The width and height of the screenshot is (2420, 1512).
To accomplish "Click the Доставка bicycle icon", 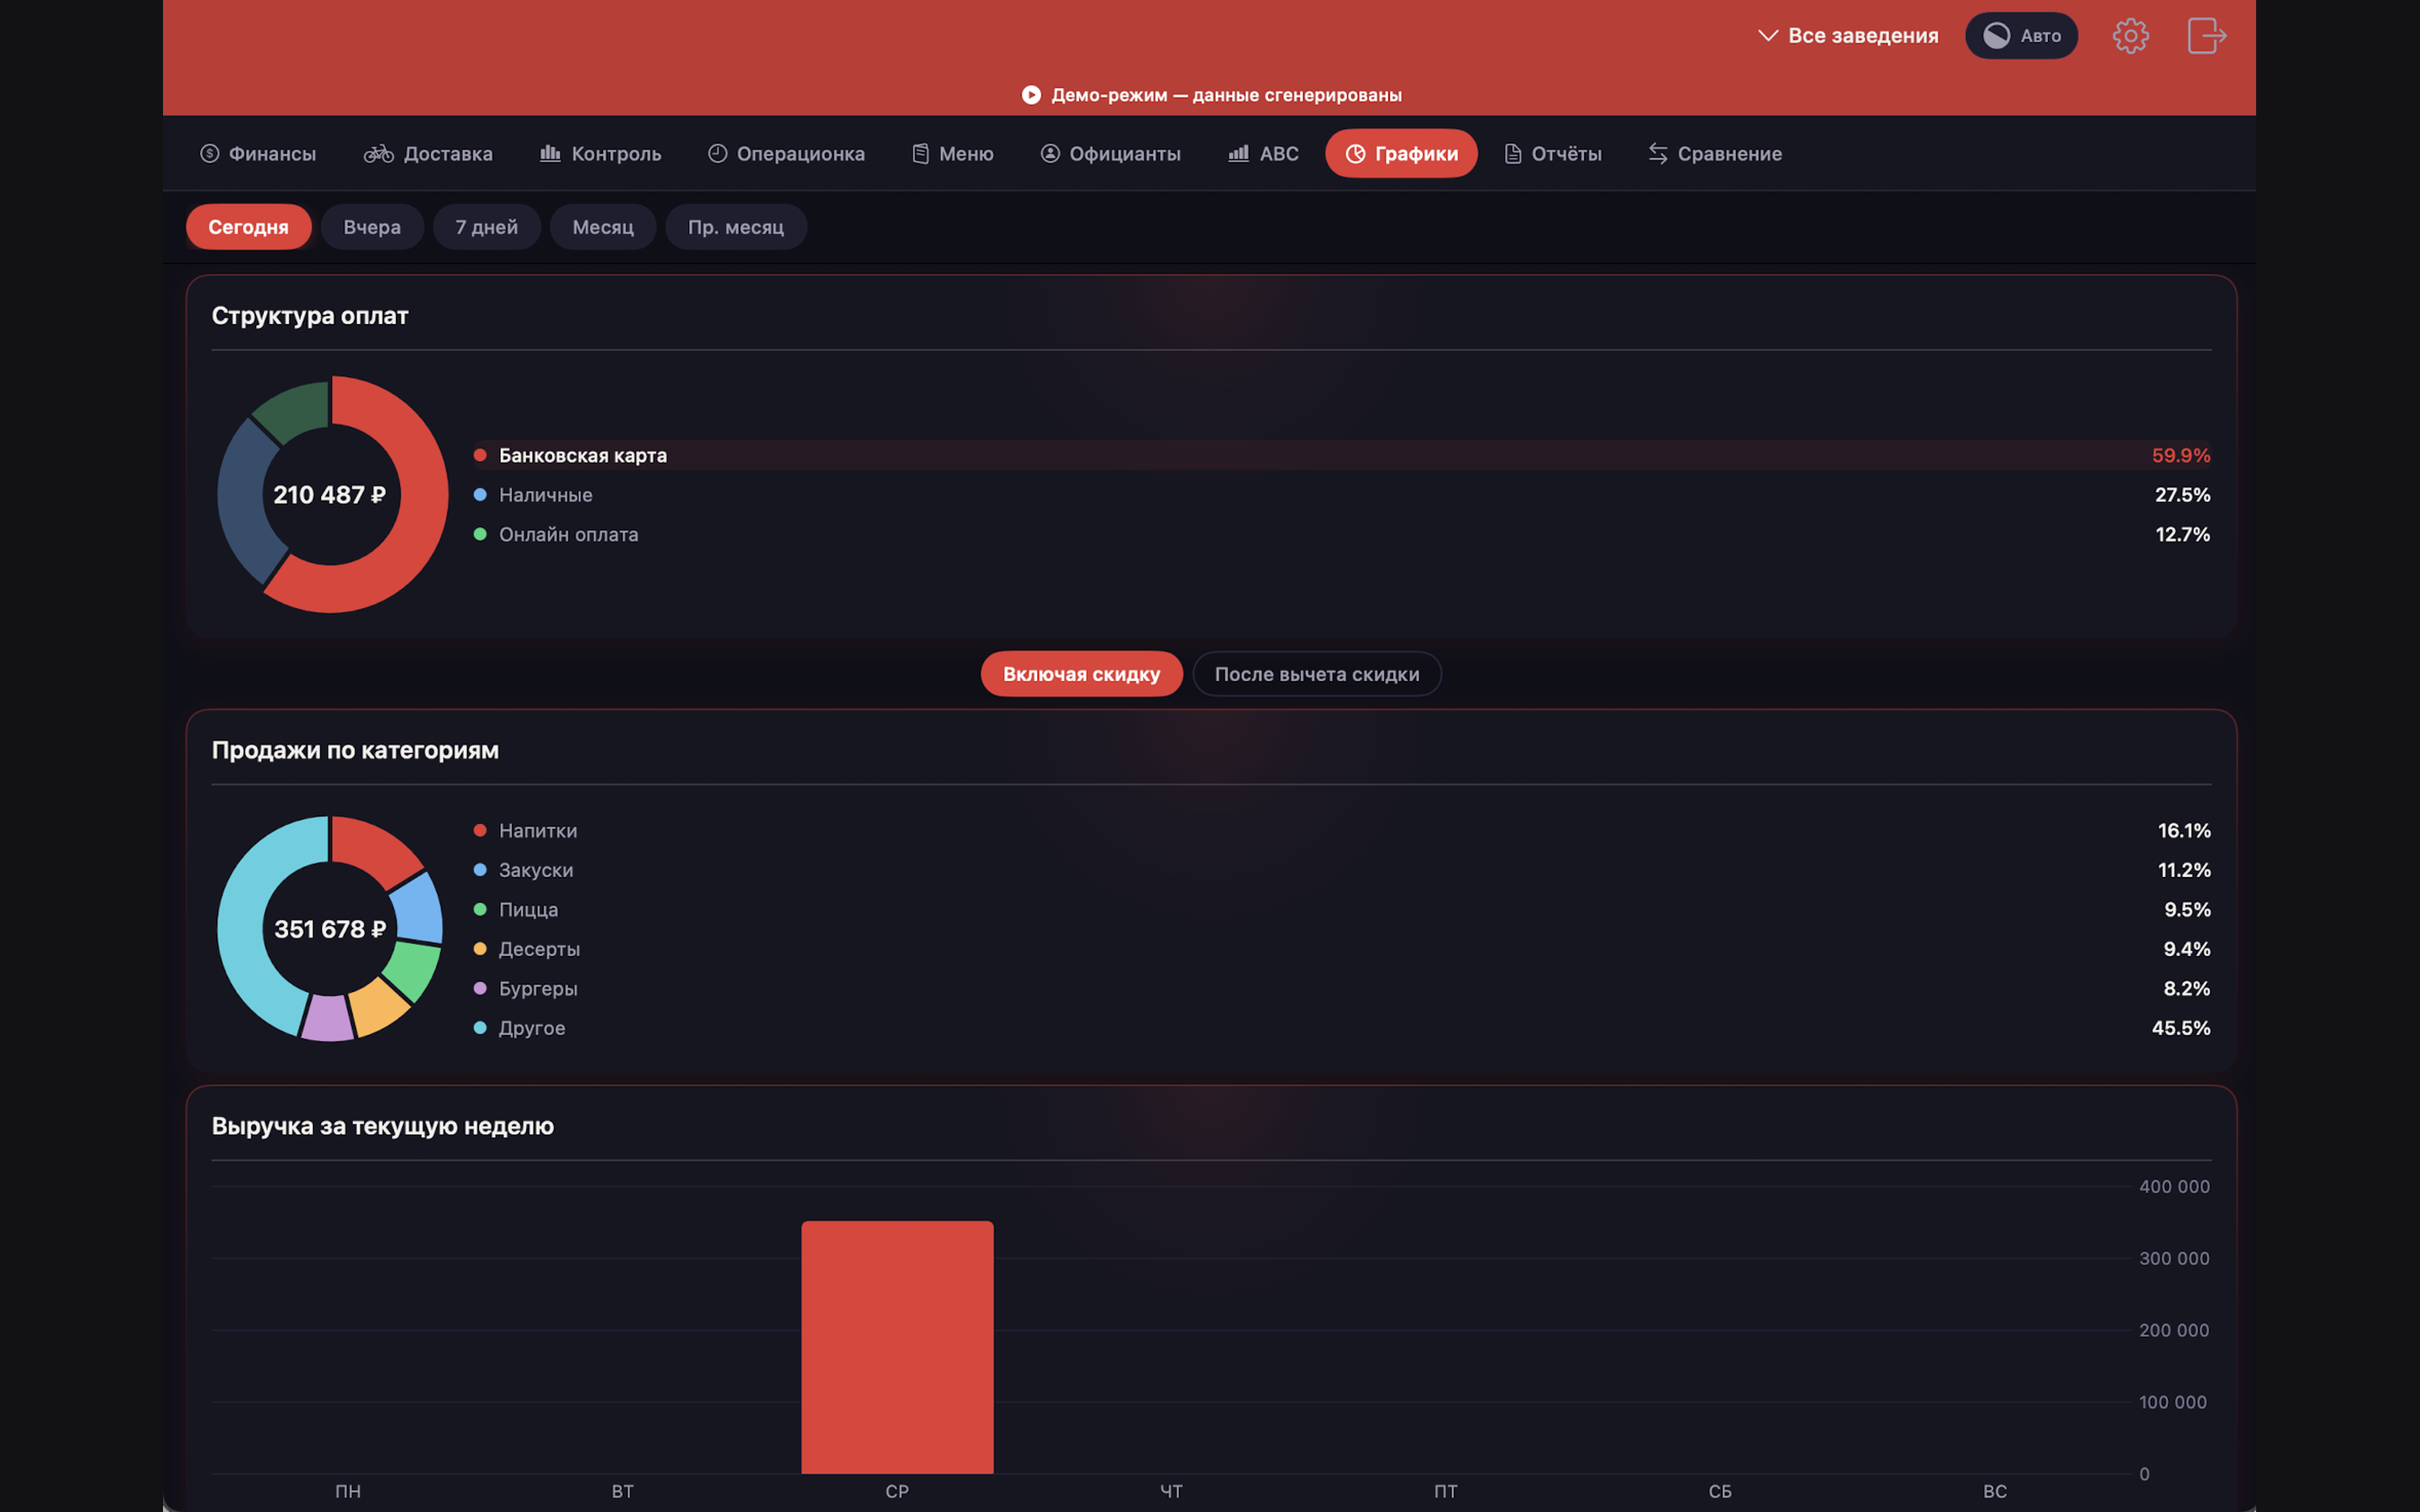I will coord(378,153).
